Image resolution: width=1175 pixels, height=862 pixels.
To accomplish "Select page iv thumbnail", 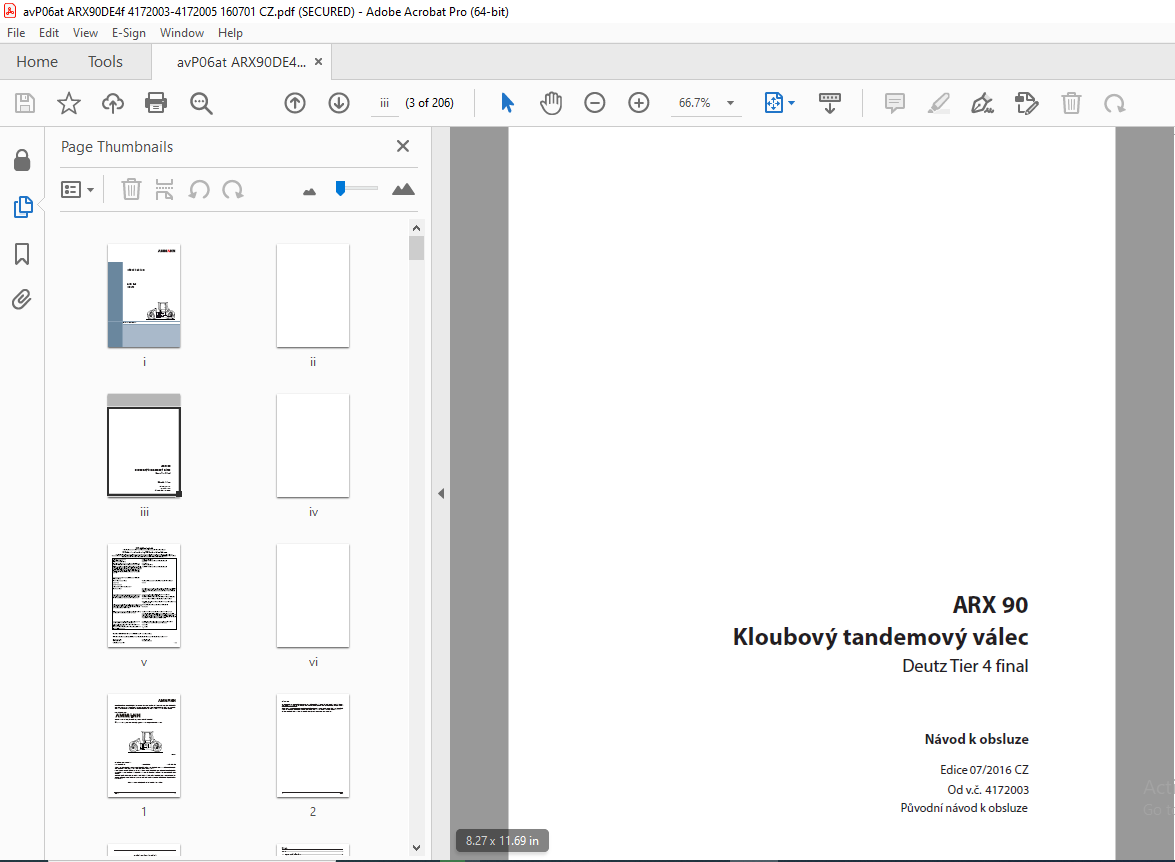I will pyautogui.click(x=313, y=445).
